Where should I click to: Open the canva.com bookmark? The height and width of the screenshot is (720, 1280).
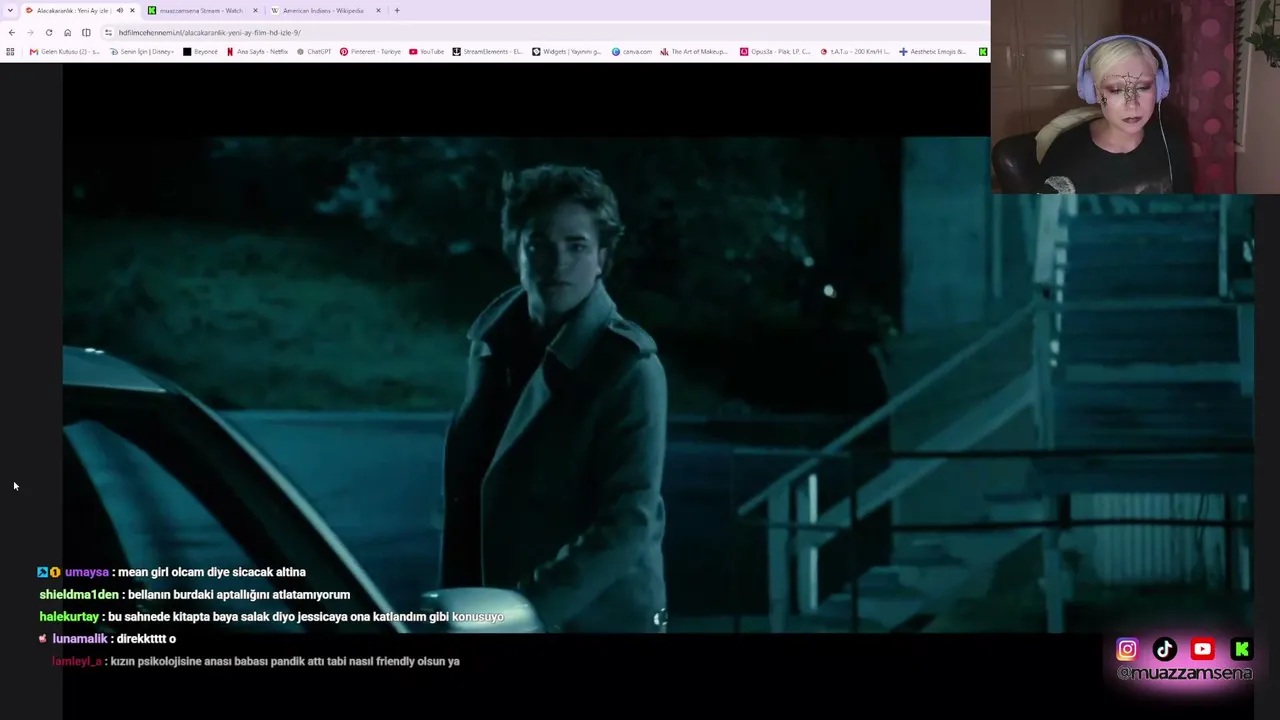tap(632, 52)
